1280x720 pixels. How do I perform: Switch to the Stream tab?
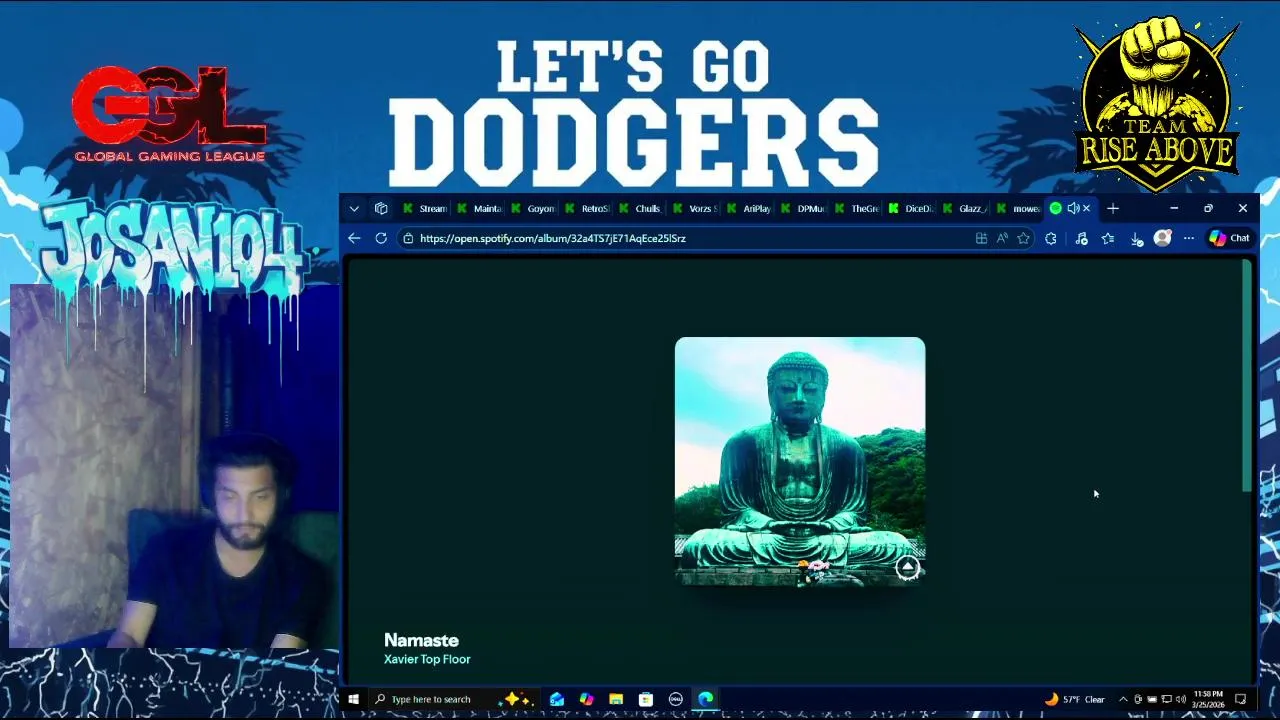[424, 209]
